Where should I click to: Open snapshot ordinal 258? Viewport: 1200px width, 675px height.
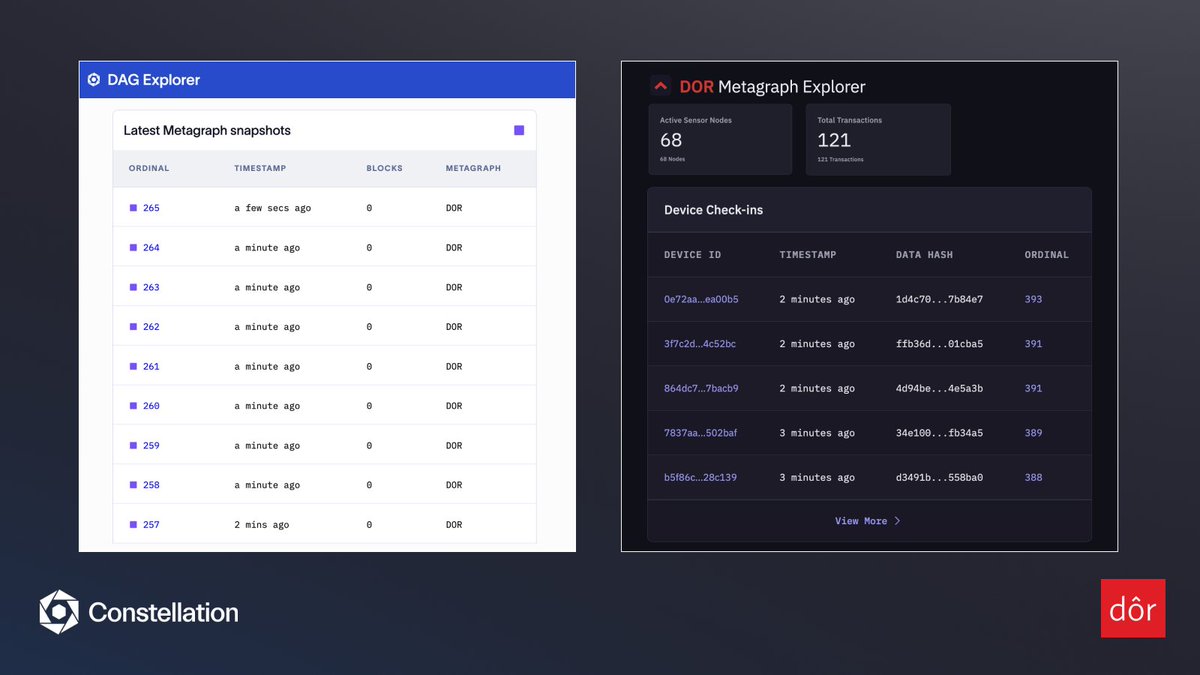point(151,485)
